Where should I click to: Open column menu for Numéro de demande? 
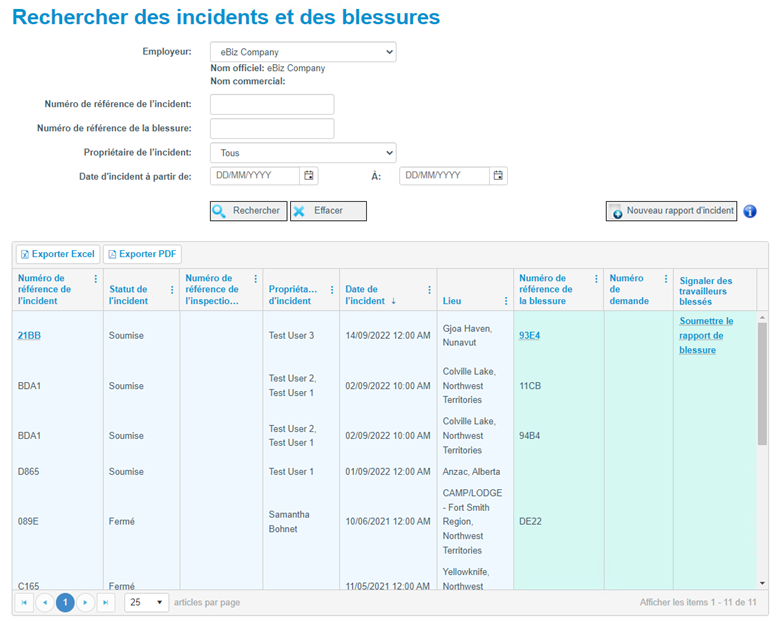666,279
